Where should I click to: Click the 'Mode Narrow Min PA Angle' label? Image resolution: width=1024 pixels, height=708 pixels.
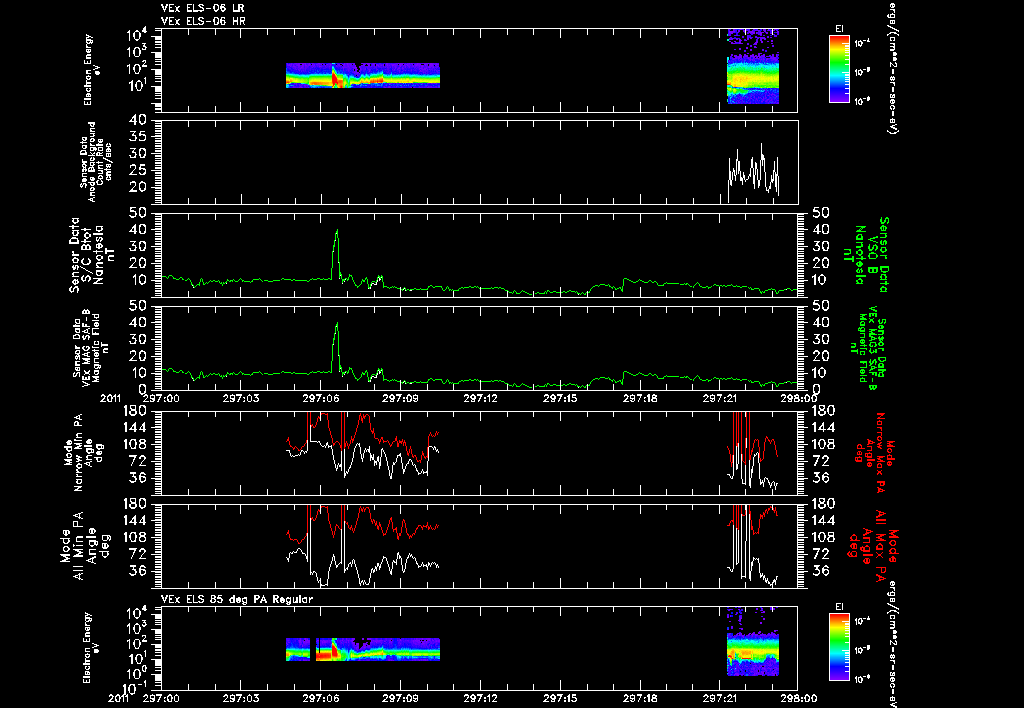pos(86,452)
